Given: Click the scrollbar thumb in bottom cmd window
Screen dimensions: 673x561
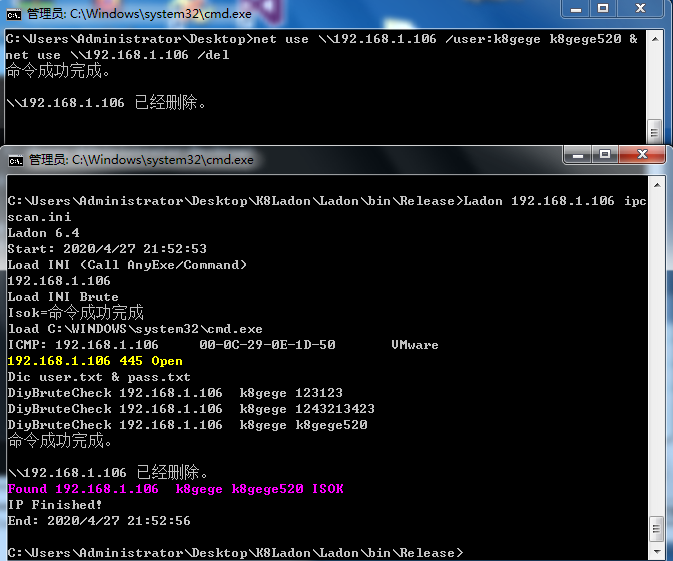Looking at the screenshot, I should pos(656,526).
